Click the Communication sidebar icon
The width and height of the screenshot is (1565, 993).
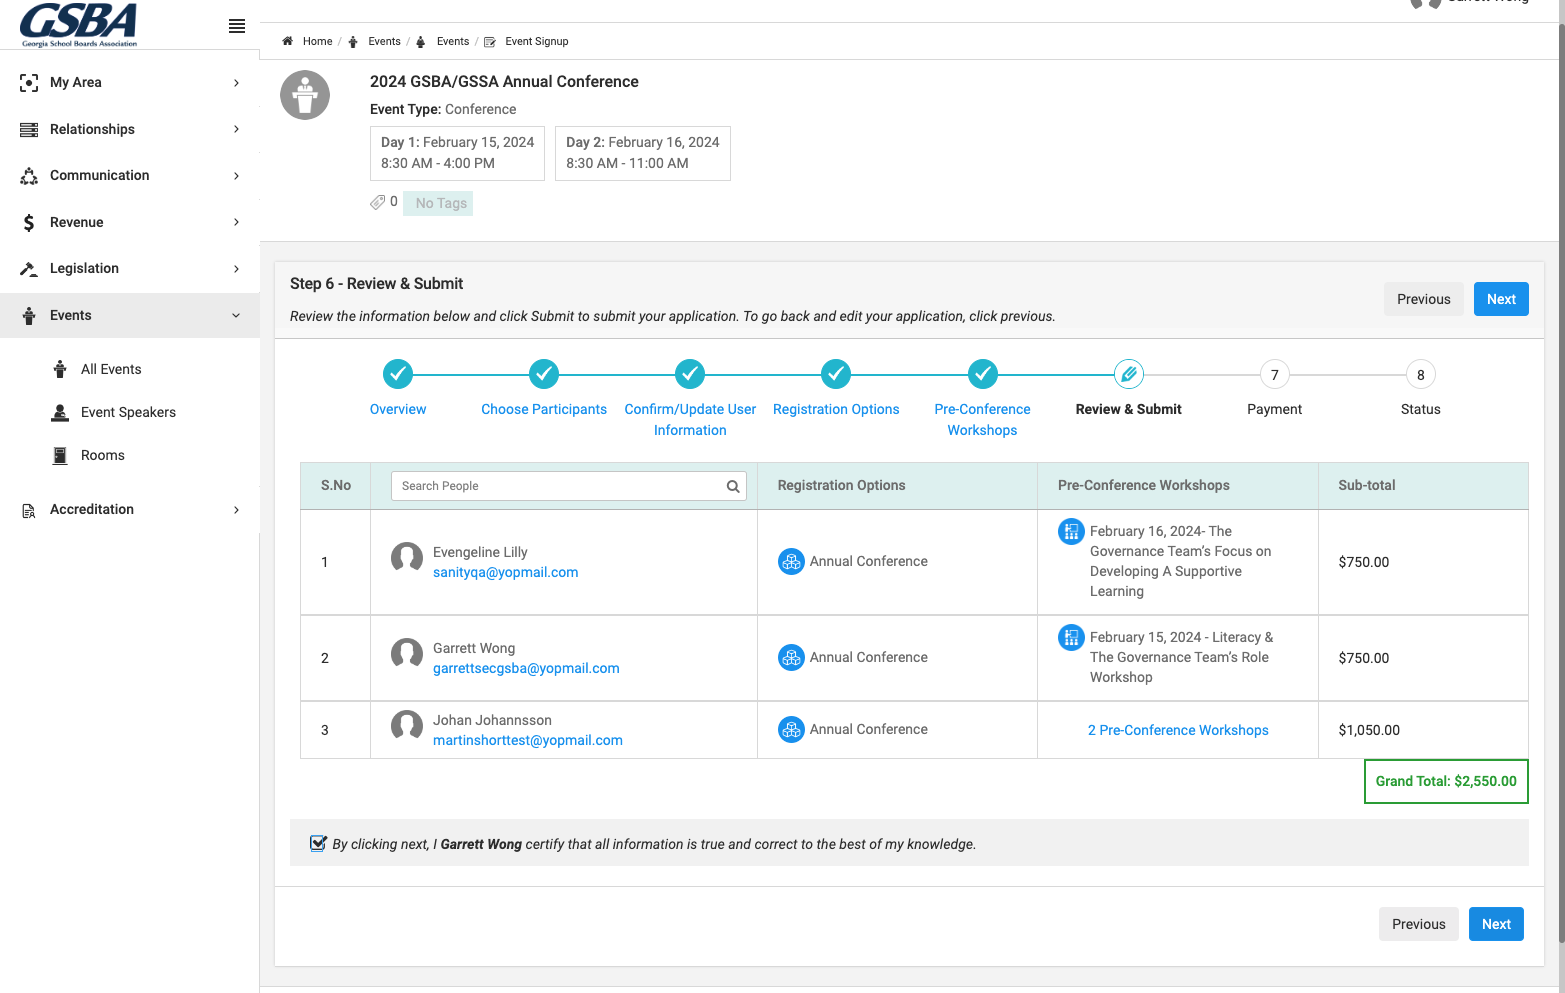point(29,176)
